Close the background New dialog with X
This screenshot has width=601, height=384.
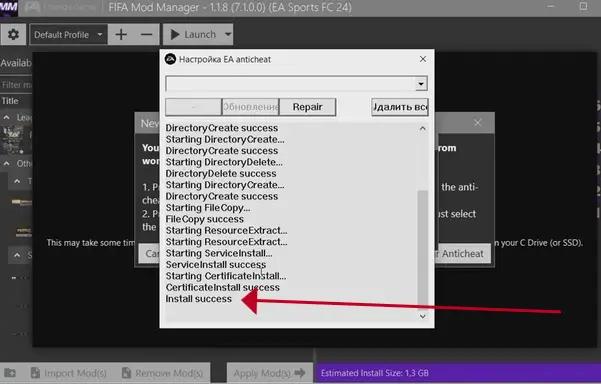point(477,123)
